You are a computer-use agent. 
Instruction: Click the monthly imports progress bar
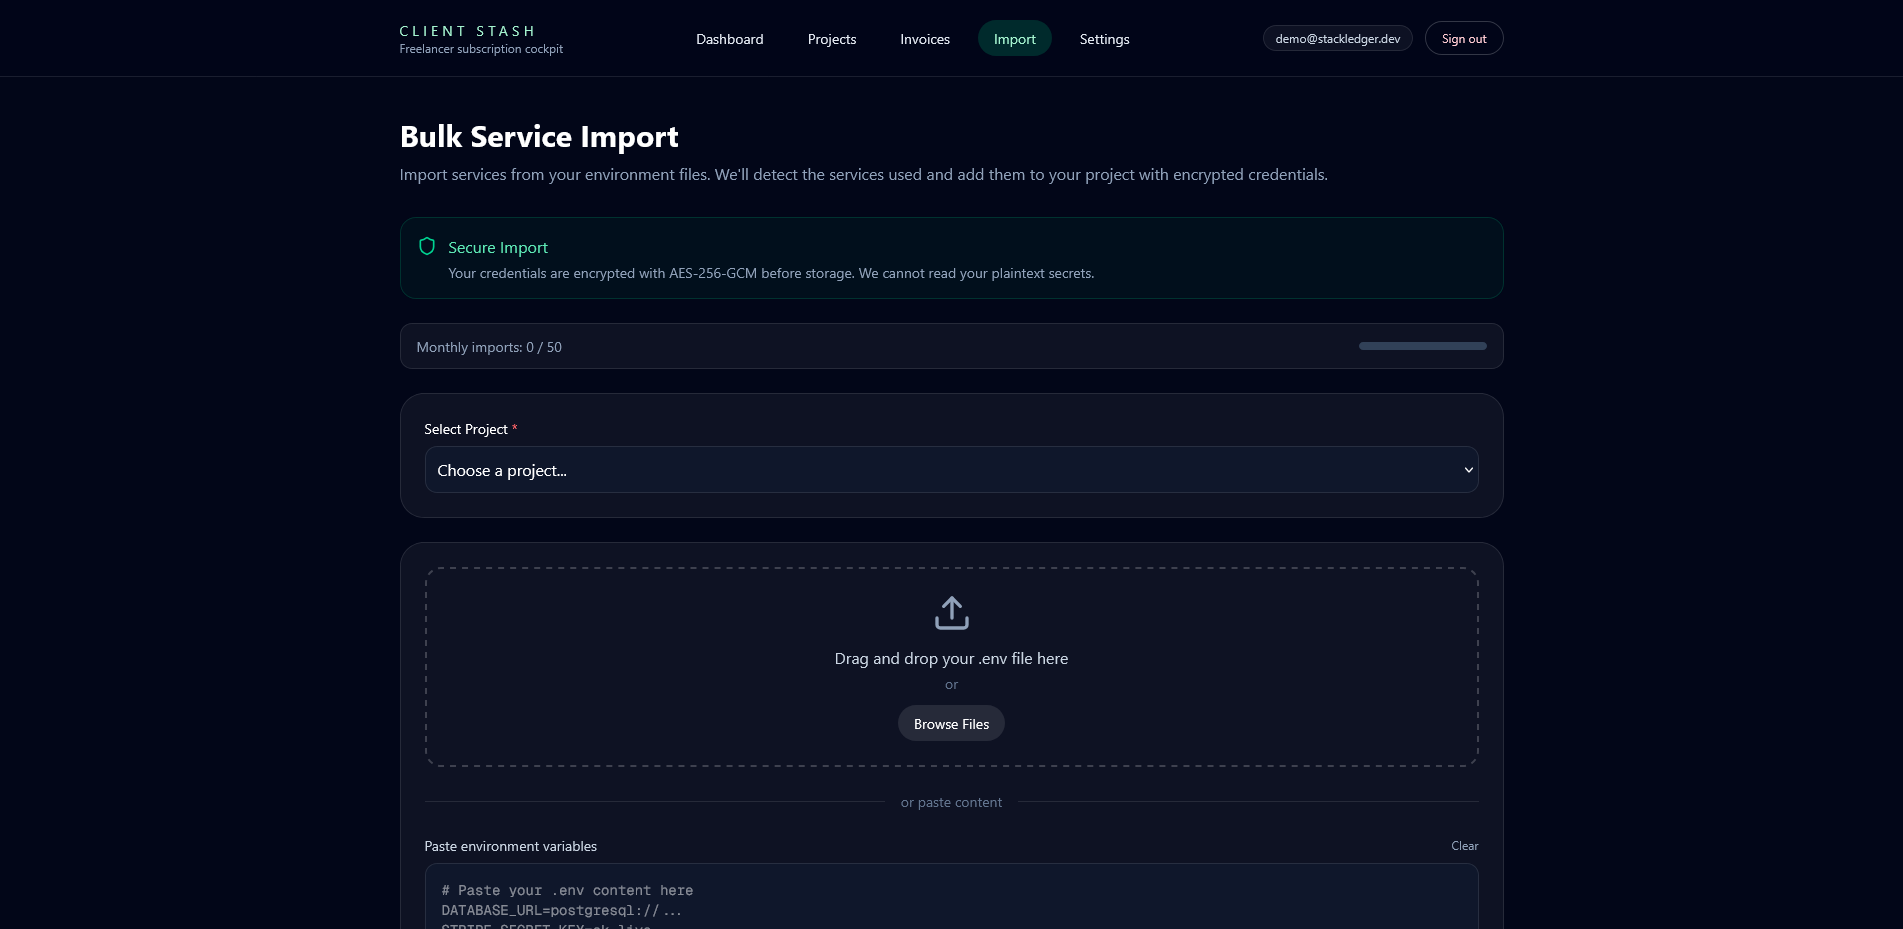(x=1421, y=346)
